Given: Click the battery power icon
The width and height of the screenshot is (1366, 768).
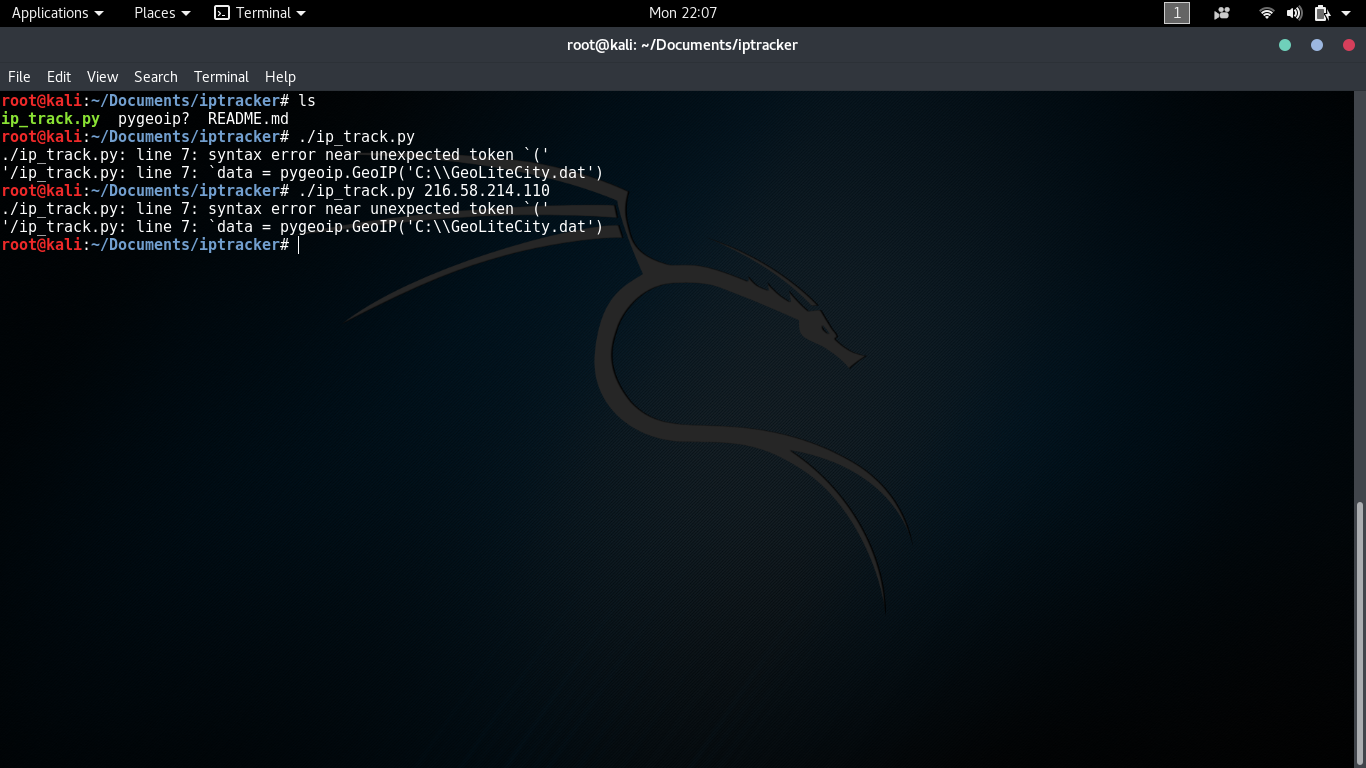Looking at the screenshot, I should pyautogui.click(x=1322, y=13).
